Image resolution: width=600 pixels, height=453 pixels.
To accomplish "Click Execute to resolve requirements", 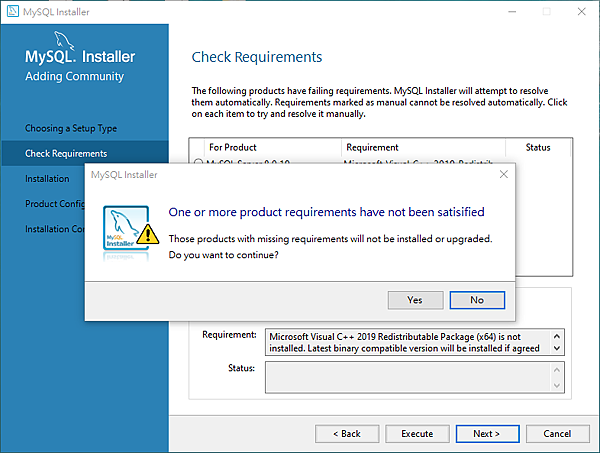I will click(417, 434).
